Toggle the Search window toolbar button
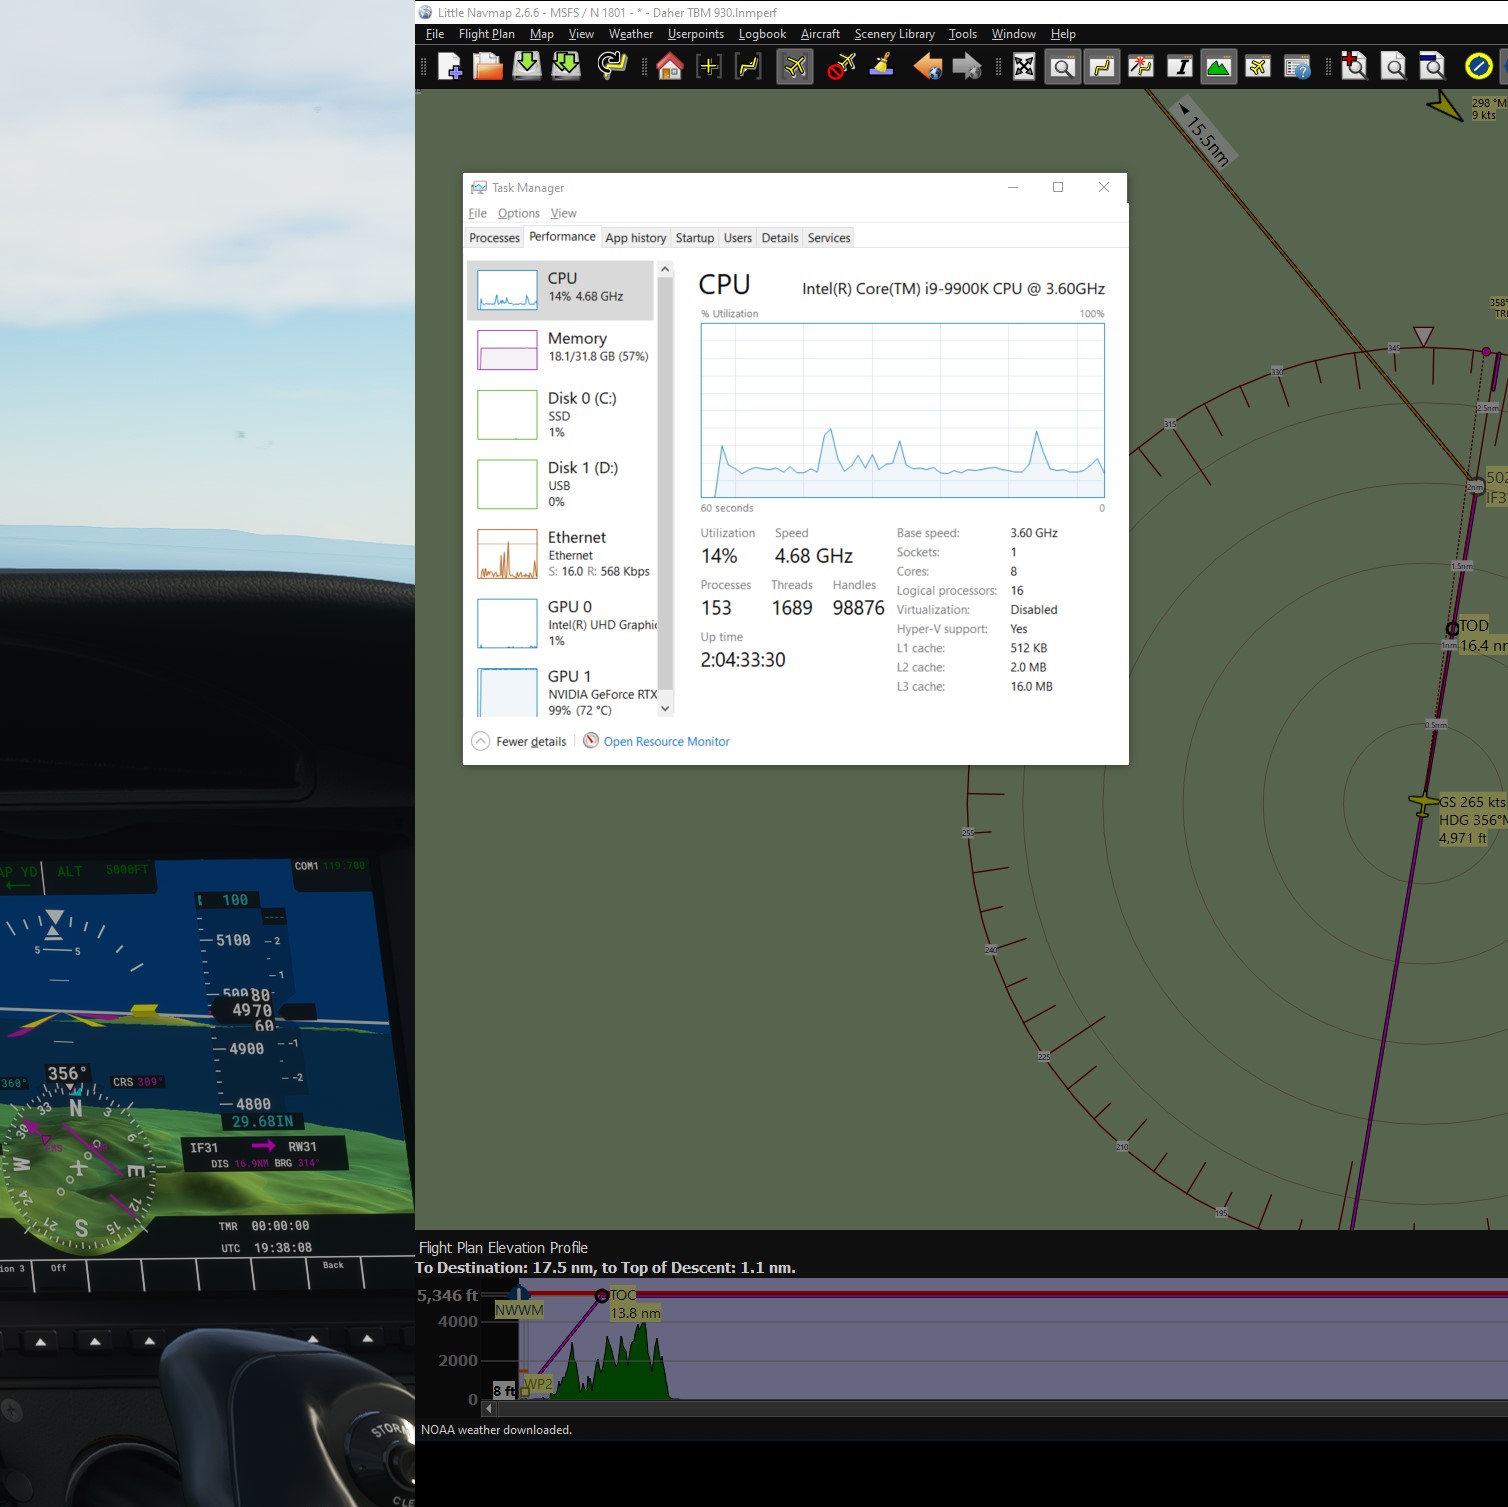This screenshot has height=1507, width=1508. [x=1063, y=67]
